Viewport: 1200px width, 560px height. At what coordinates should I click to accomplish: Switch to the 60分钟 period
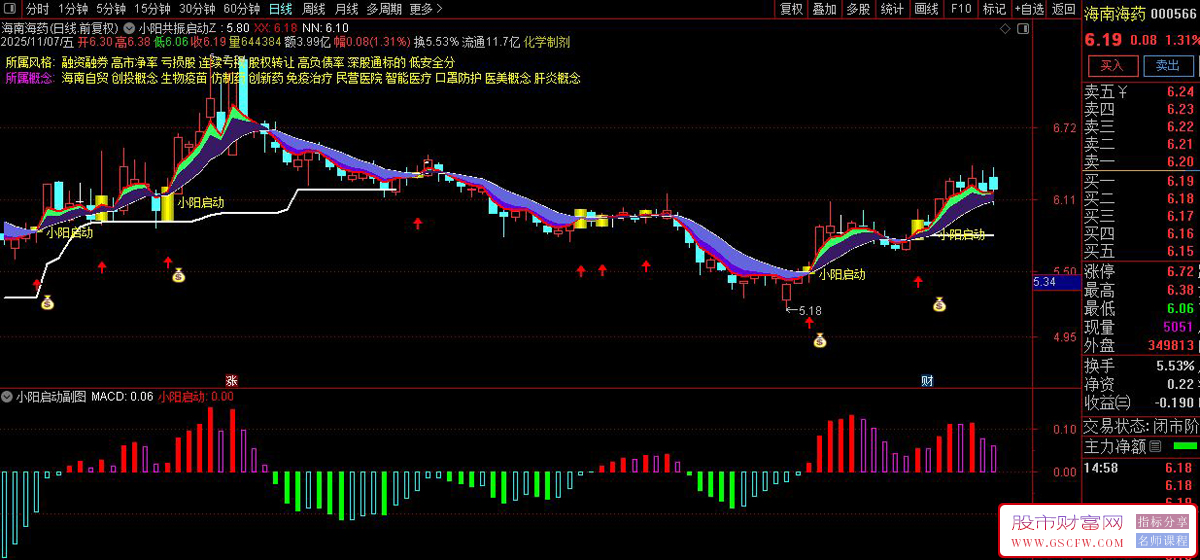241,9
